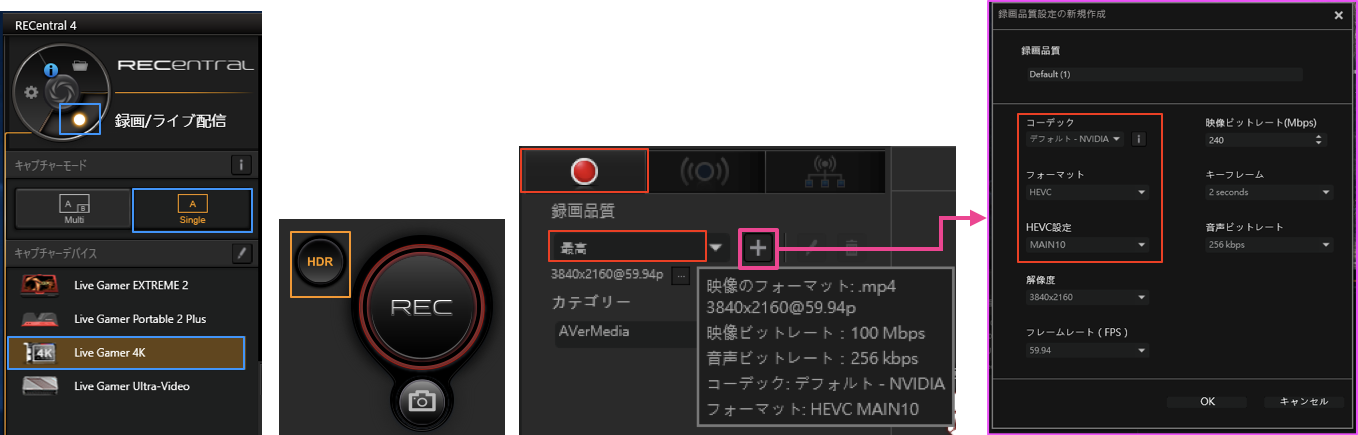The width and height of the screenshot is (1358, 435).
Task: Edit recording quality preset with pencil icon
Action: [x=813, y=247]
